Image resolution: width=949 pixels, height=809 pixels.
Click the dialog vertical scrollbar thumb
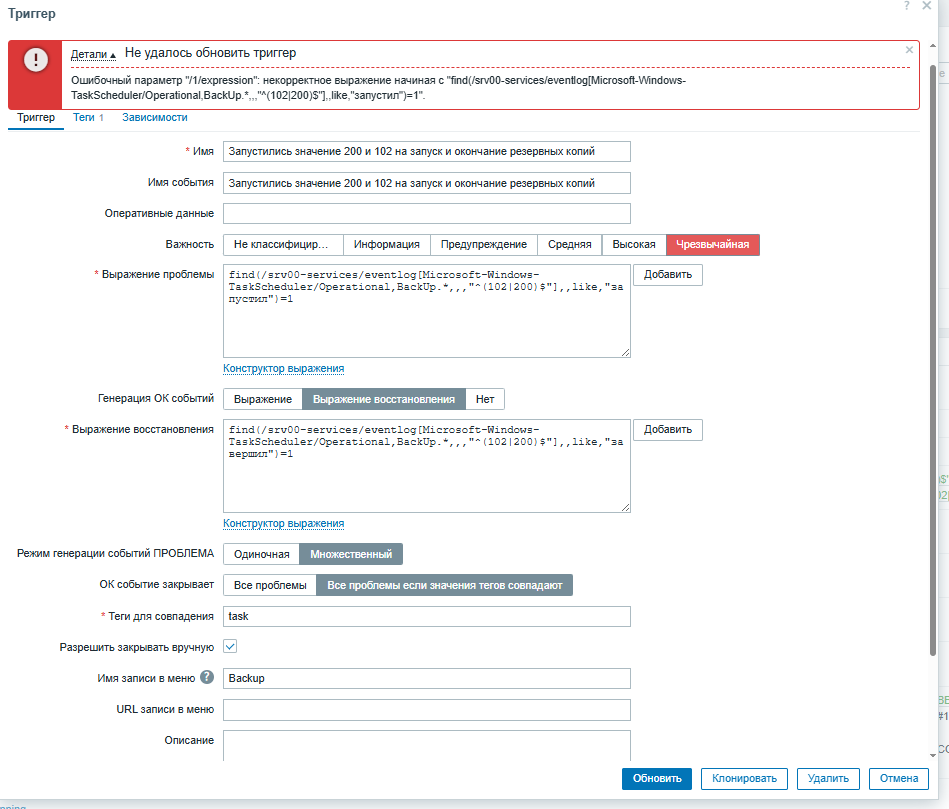[933, 359]
